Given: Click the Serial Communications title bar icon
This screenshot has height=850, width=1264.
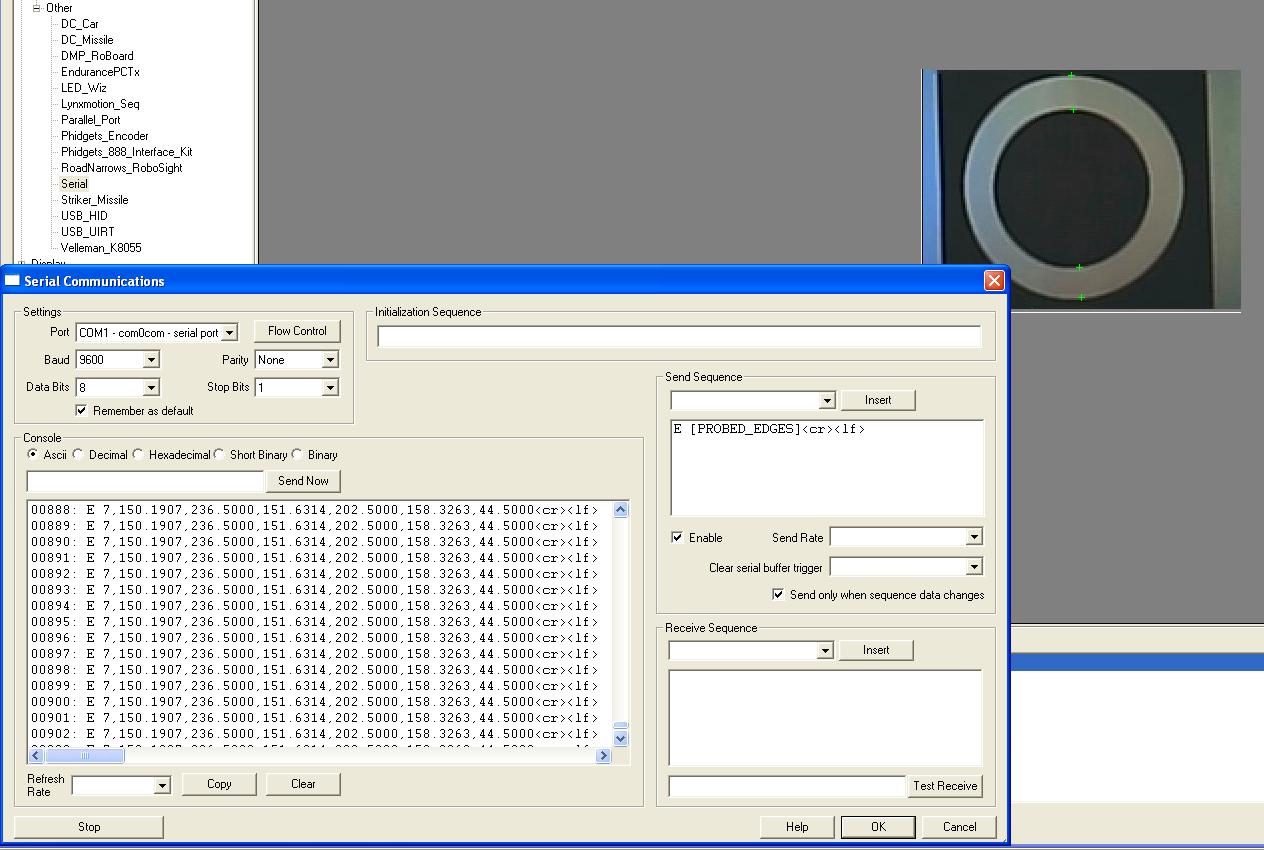Looking at the screenshot, I should pyautogui.click(x=13, y=281).
